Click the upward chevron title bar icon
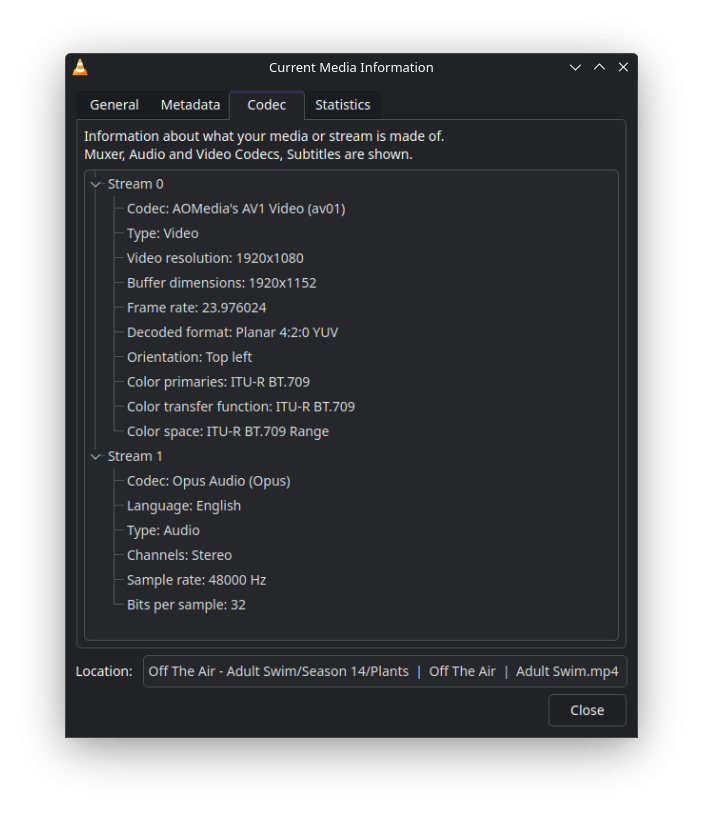This screenshot has height=815, width=703. [599, 68]
